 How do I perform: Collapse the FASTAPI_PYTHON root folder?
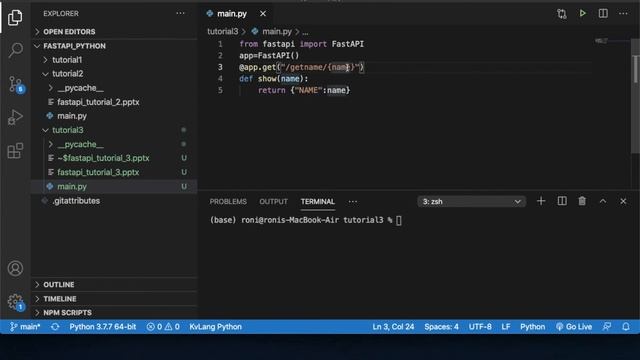(x=114, y=46)
